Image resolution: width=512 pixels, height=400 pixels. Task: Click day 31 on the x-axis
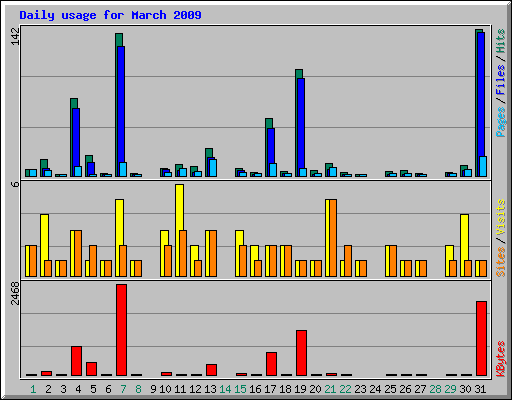(480, 389)
